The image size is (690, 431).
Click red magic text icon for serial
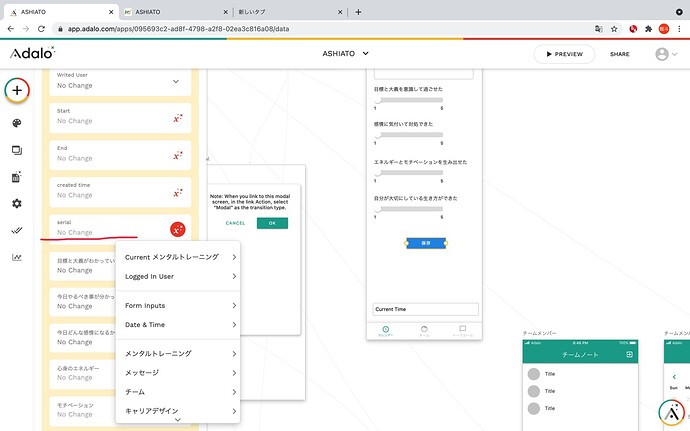[x=178, y=229]
